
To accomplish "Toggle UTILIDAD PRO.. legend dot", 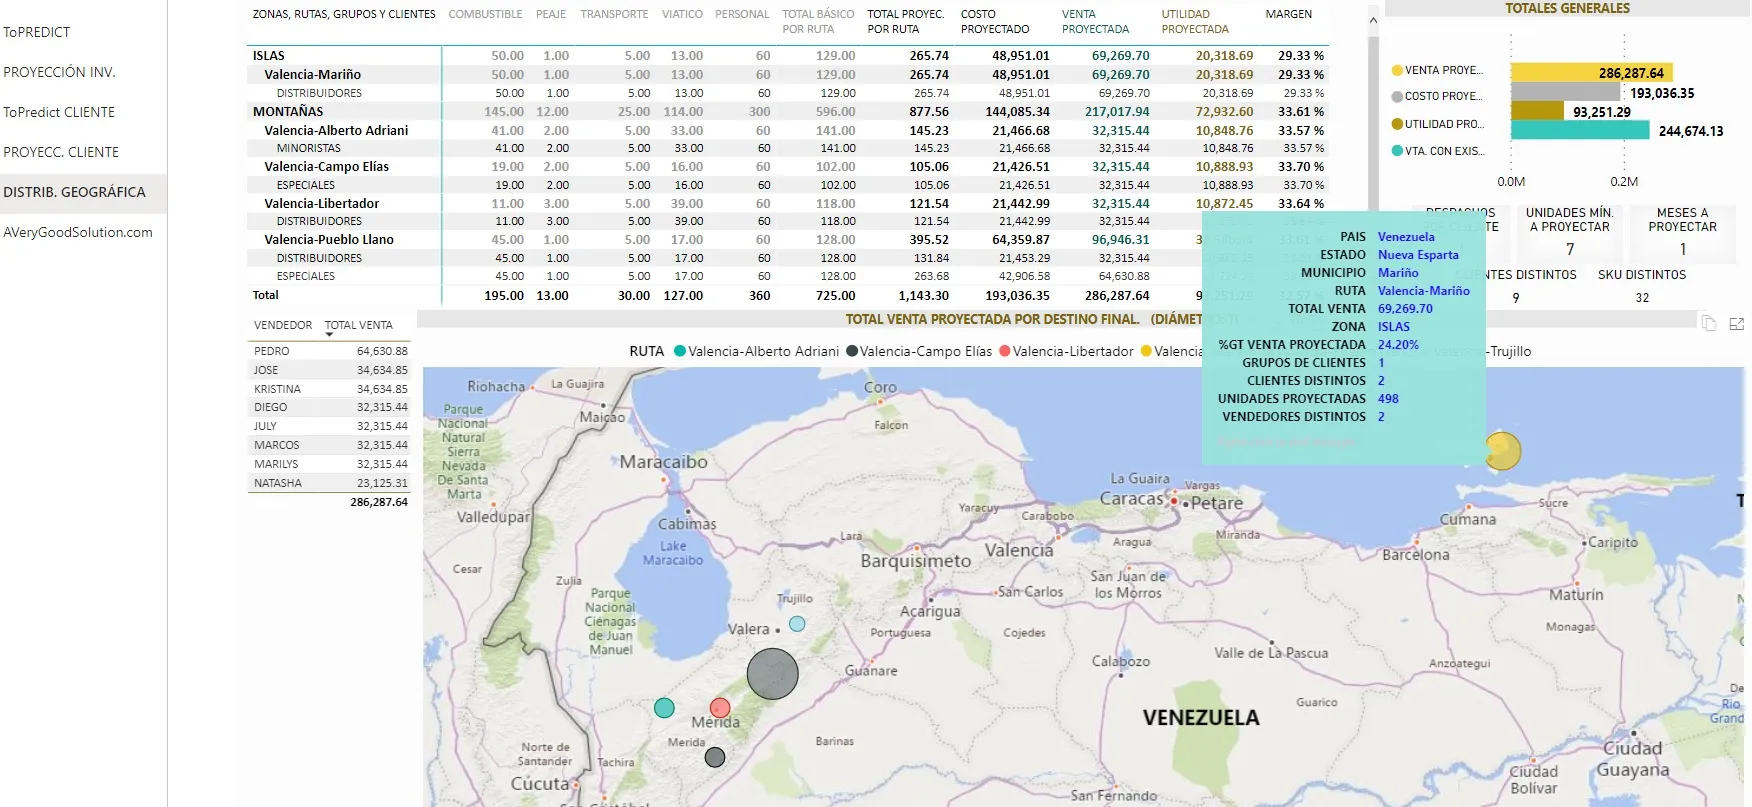I will [x=1397, y=124].
